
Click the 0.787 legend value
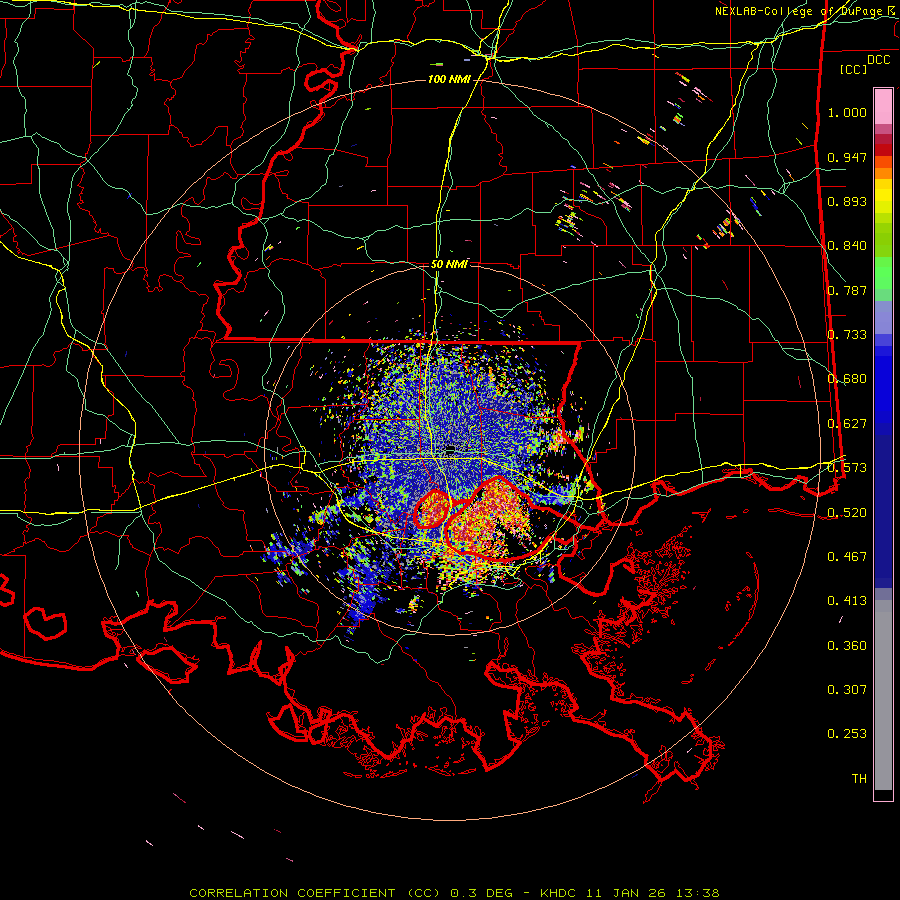click(847, 290)
